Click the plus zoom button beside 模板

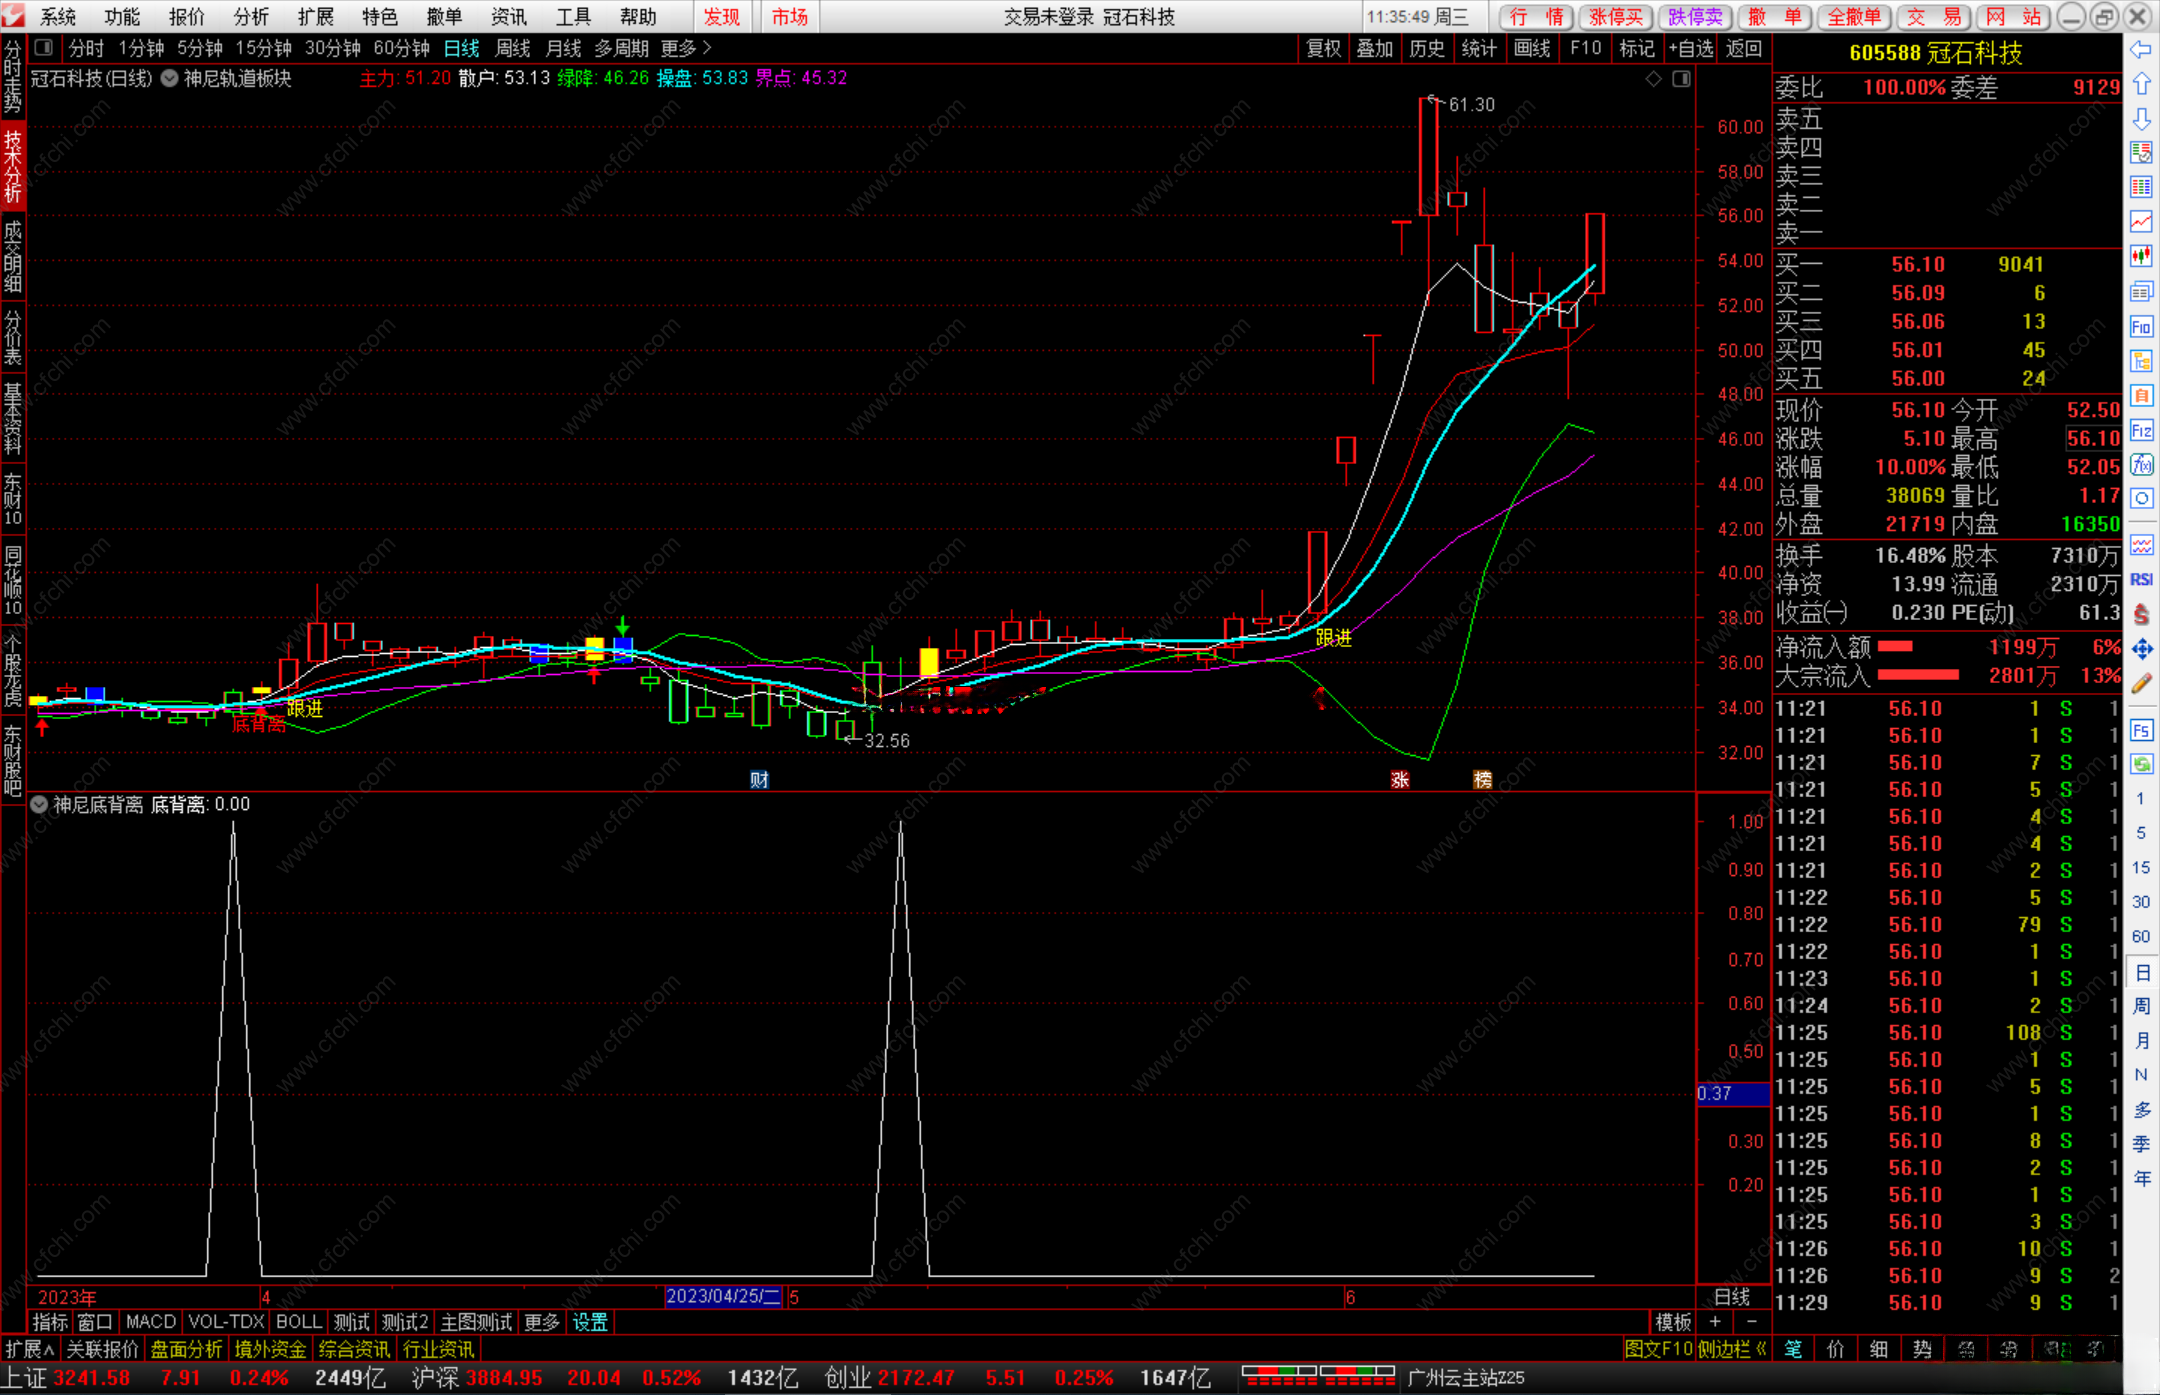(x=1715, y=1322)
